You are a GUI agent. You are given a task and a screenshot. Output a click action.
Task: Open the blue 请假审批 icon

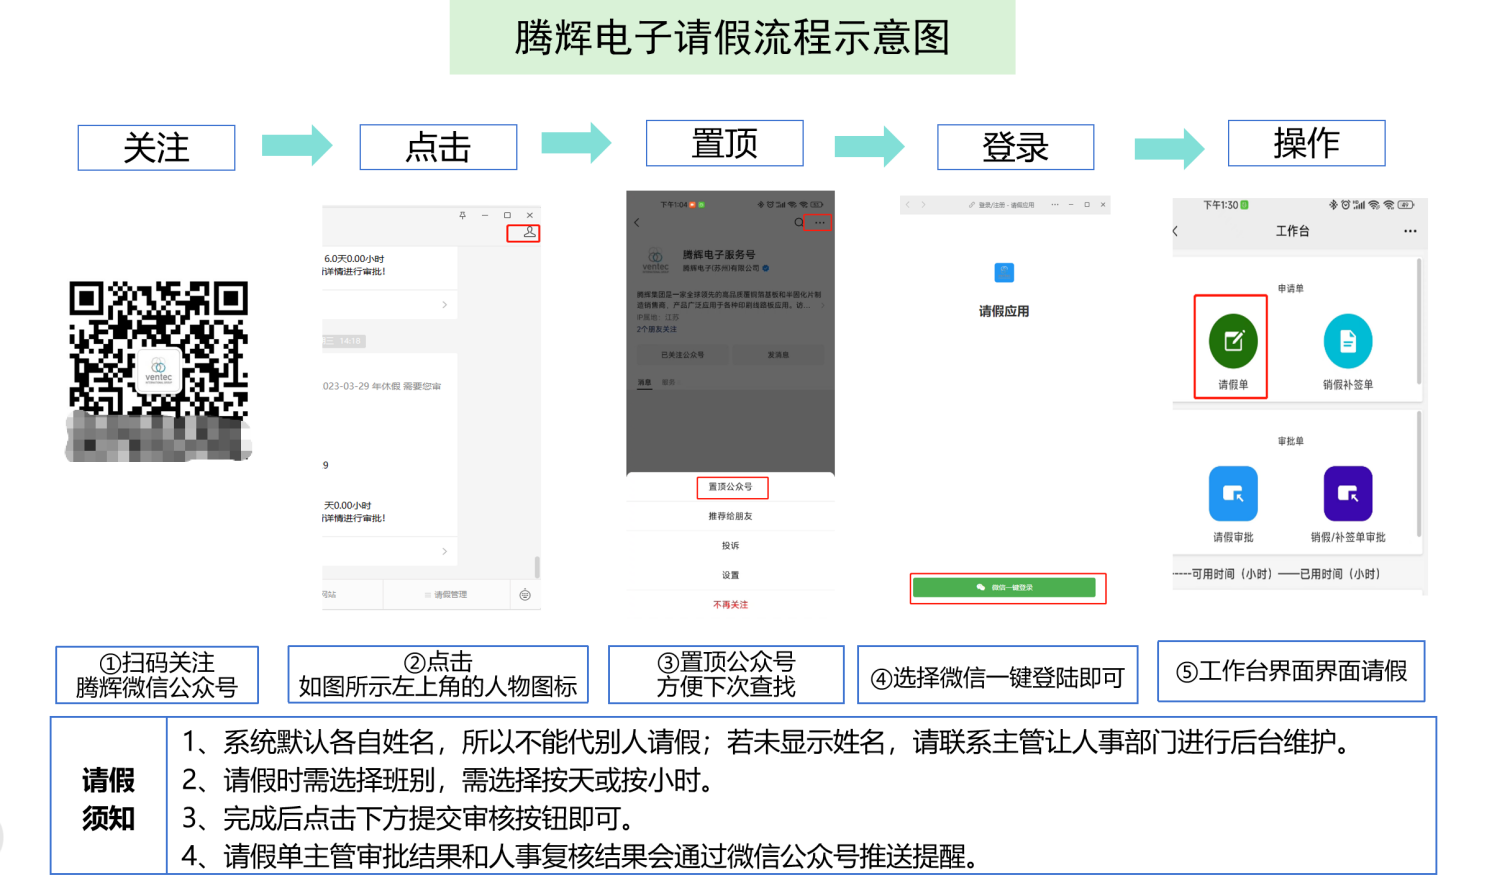click(1233, 494)
